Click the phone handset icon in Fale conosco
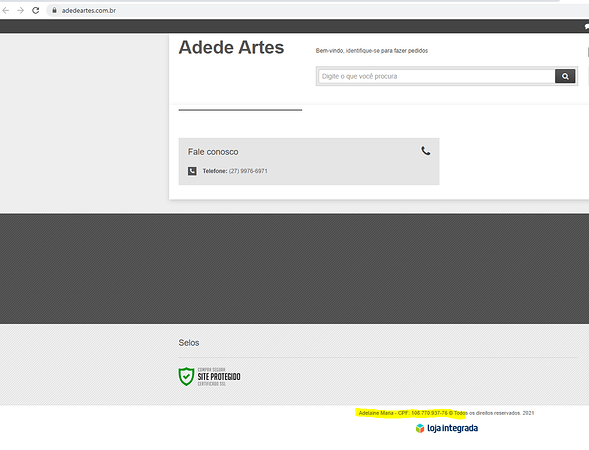This screenshot has height=450, width=589. (426, 151)
